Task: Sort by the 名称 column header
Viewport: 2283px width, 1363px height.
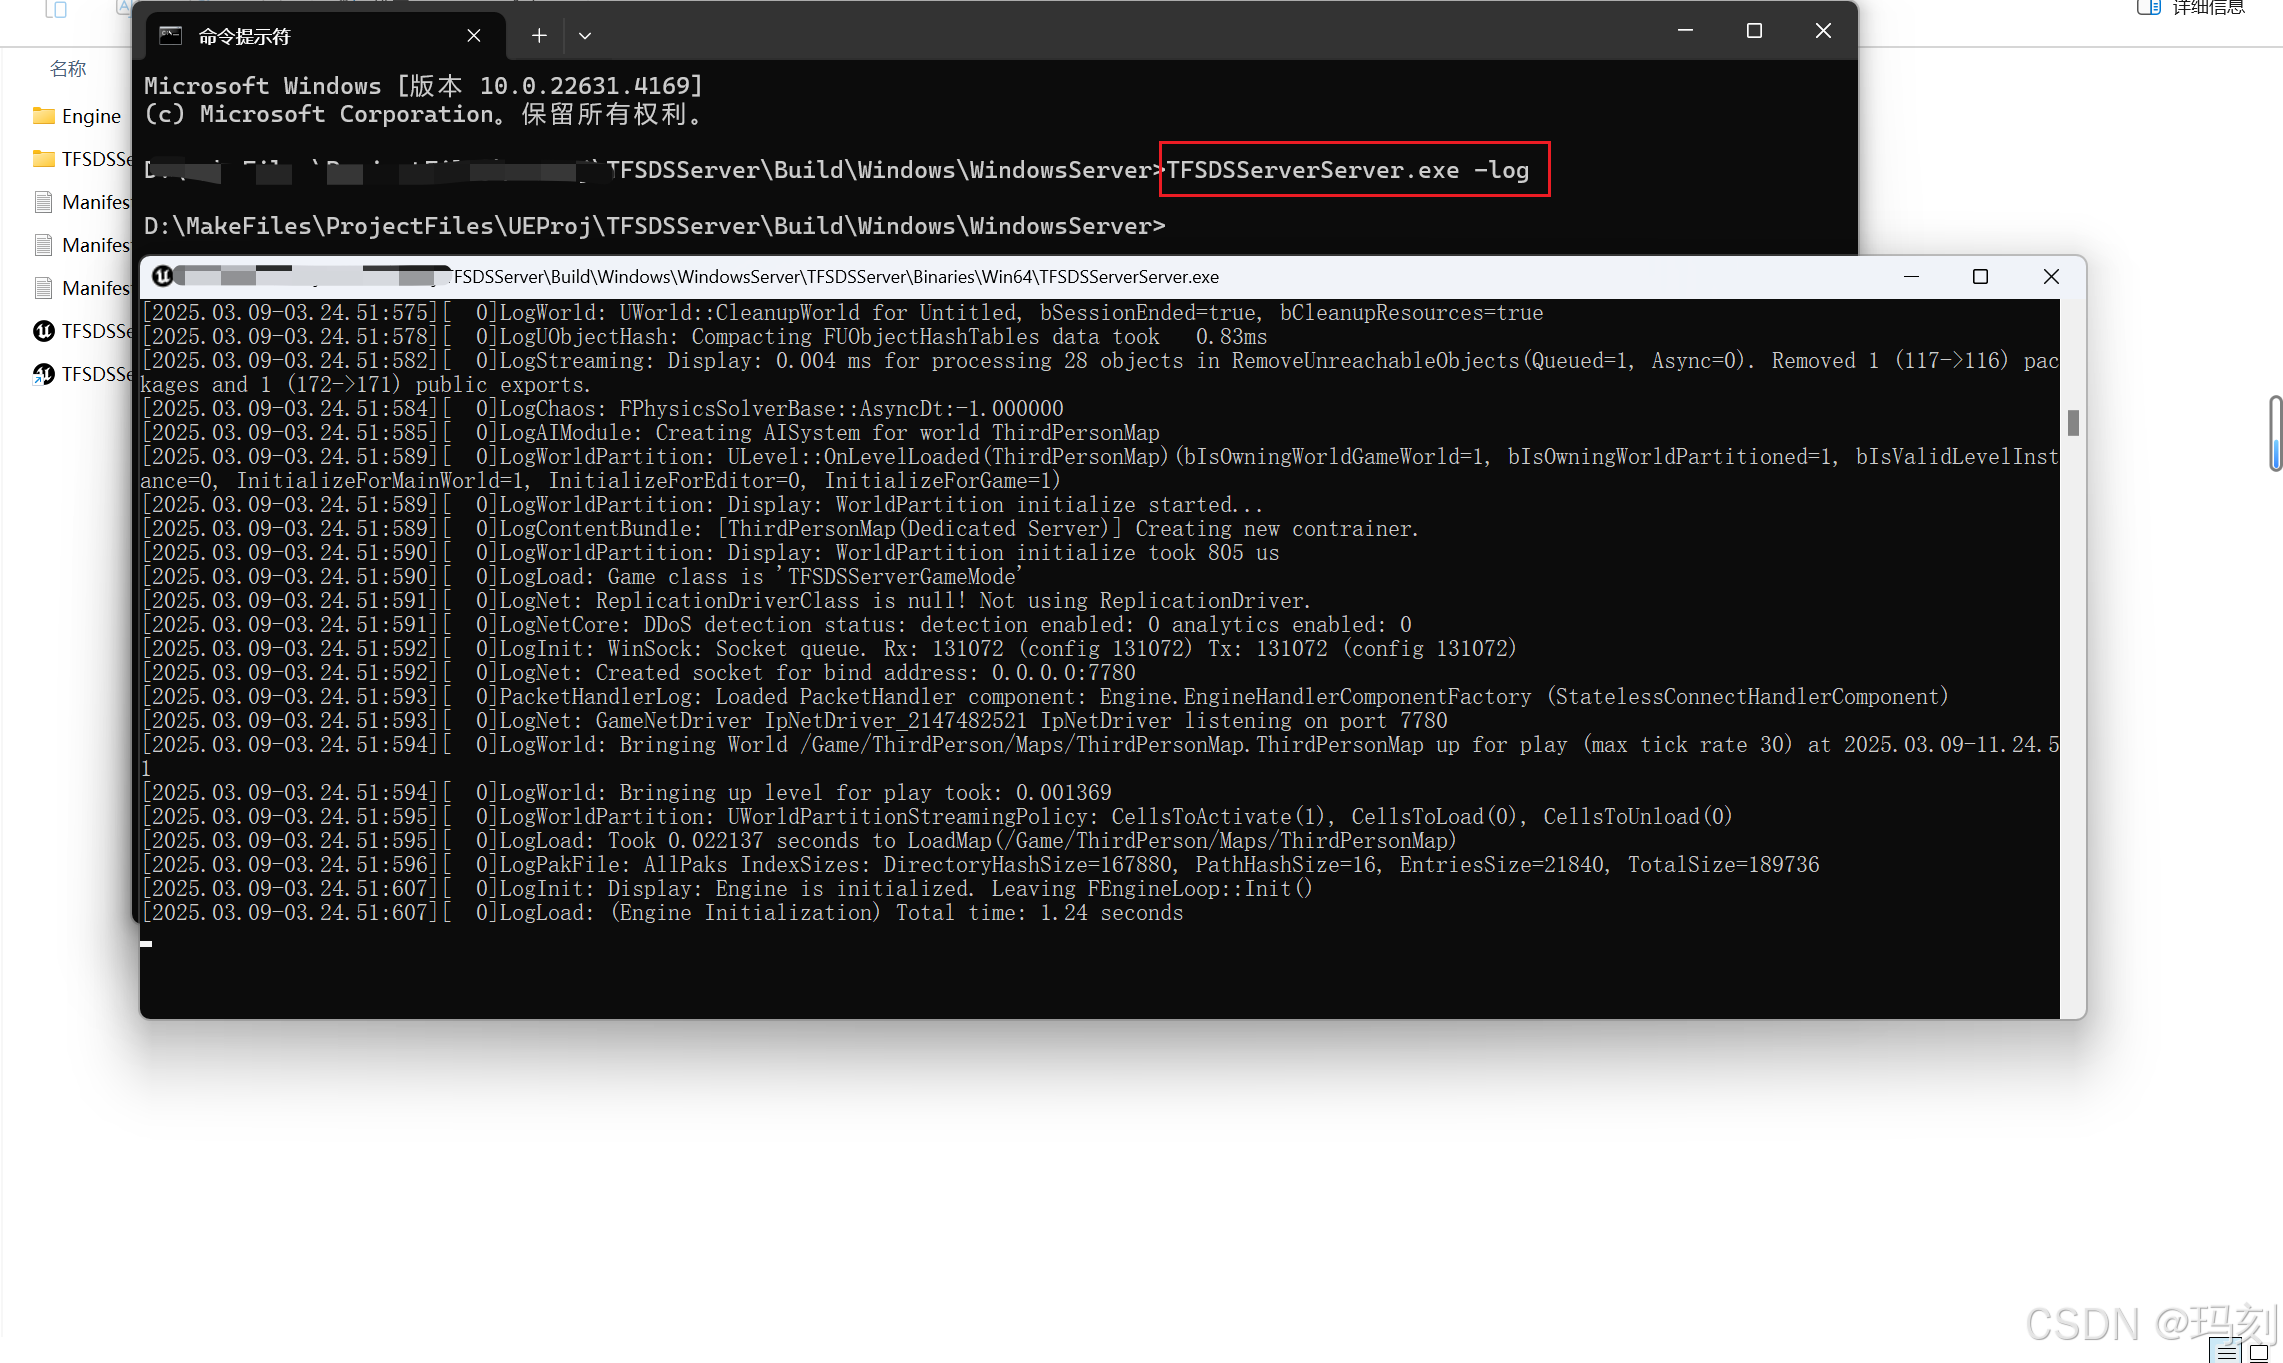Action: (68, 69)
